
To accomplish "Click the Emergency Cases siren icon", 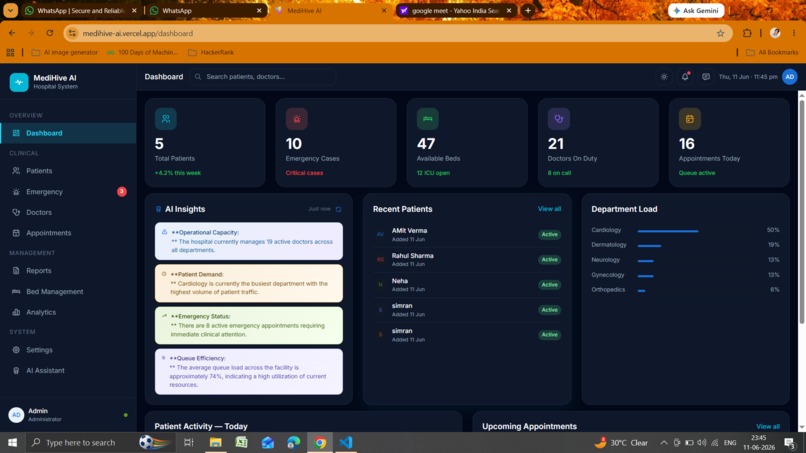I will pos(297,119).
